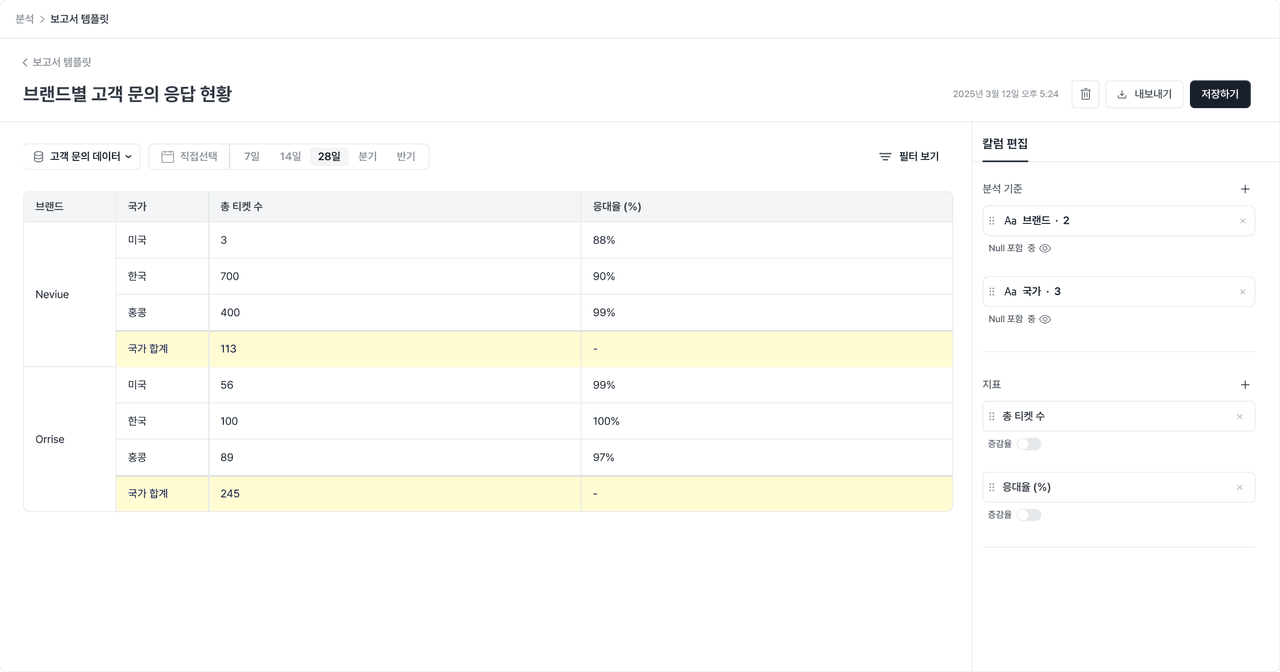1280x672 pixels.
Task: Grab the drag handle of 국가 · 3
Action: [992, 292]
